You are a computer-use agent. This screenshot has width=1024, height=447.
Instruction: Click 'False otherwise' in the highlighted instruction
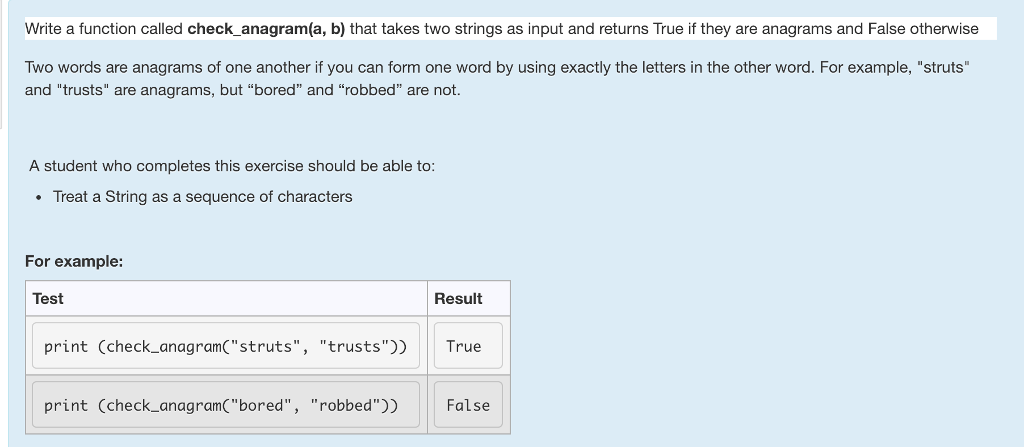pos(923,29)
